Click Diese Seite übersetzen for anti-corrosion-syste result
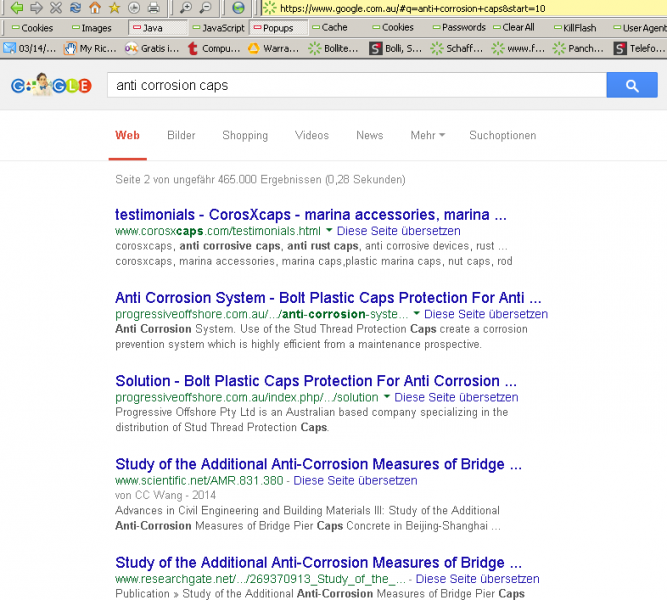The width and height of the screenshot is (667, 600). pos(486,314)
